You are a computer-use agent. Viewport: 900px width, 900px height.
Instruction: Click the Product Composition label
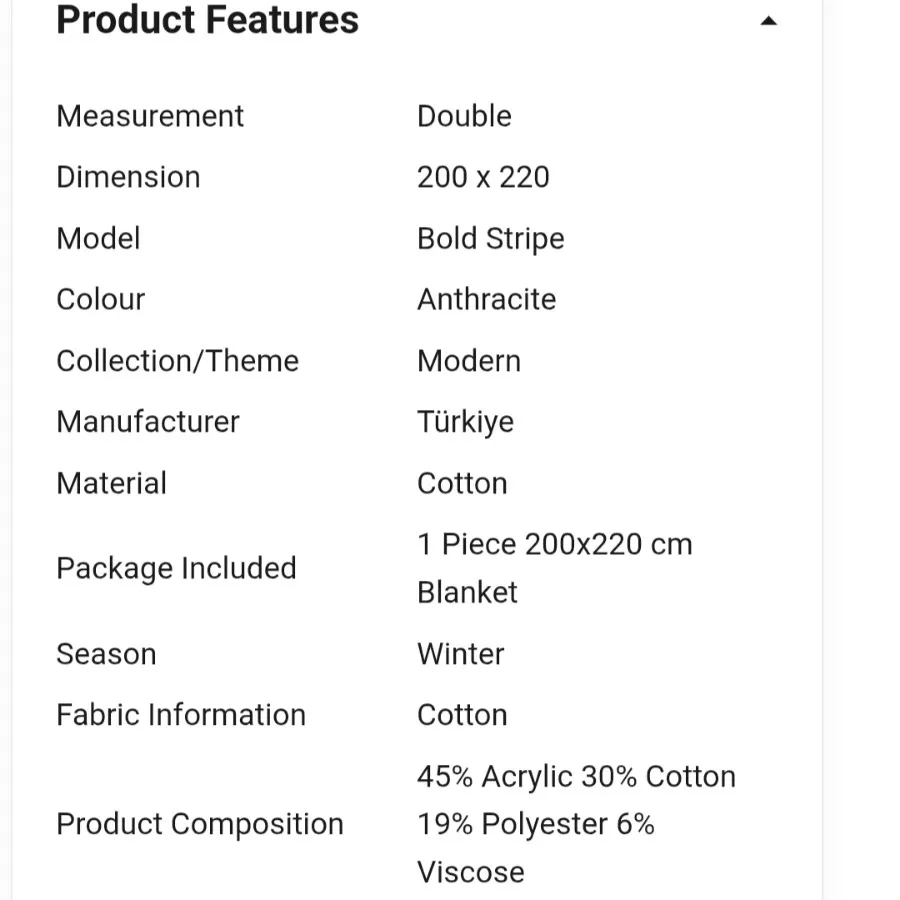pos(200,824)
